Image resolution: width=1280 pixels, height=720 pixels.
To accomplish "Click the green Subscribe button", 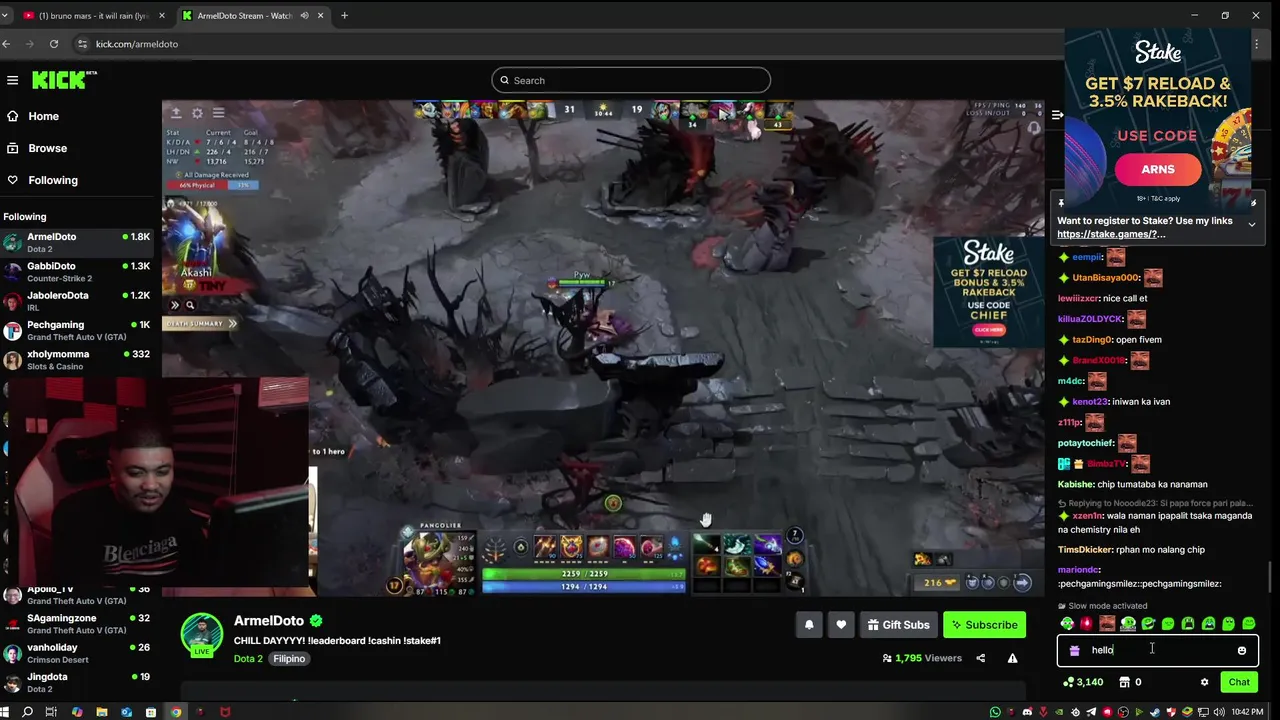I will point(984,625).
